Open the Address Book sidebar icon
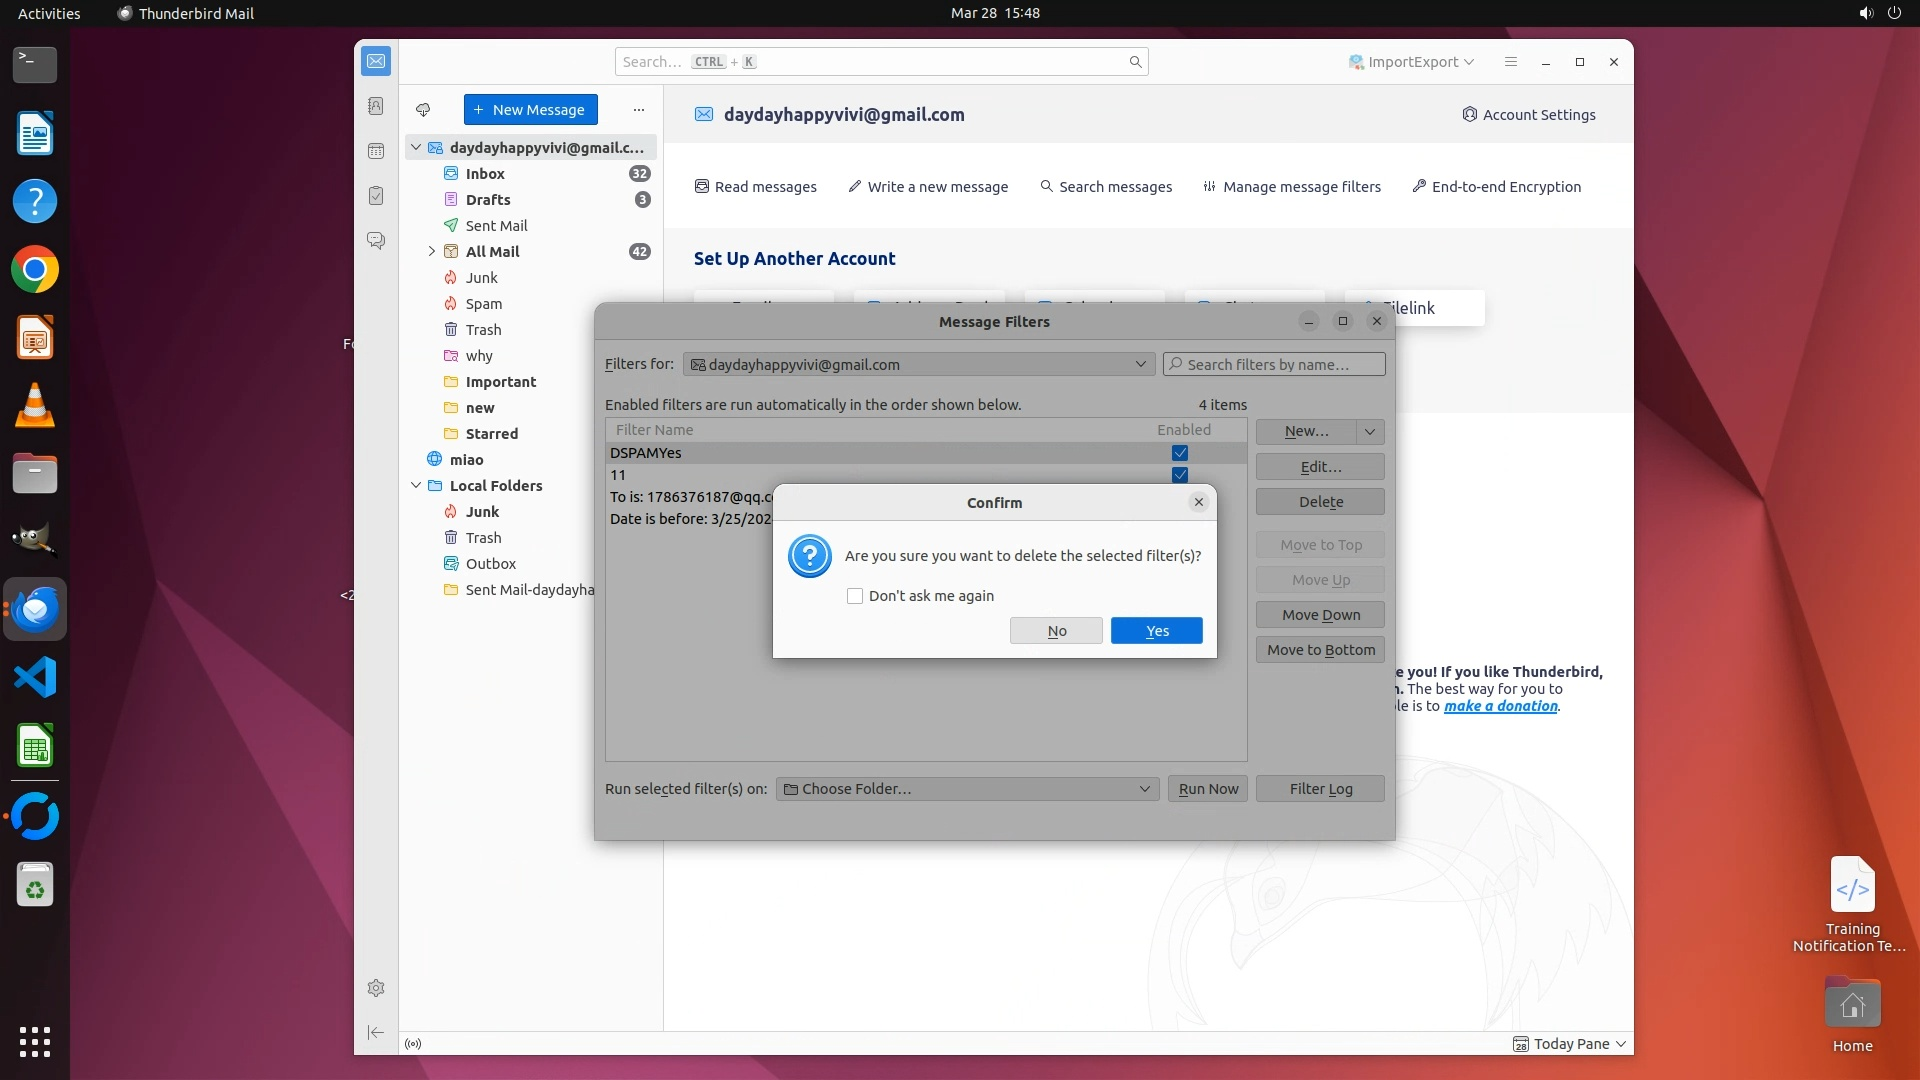This screenshot has height=1080, width=1920. coord(376,106)
